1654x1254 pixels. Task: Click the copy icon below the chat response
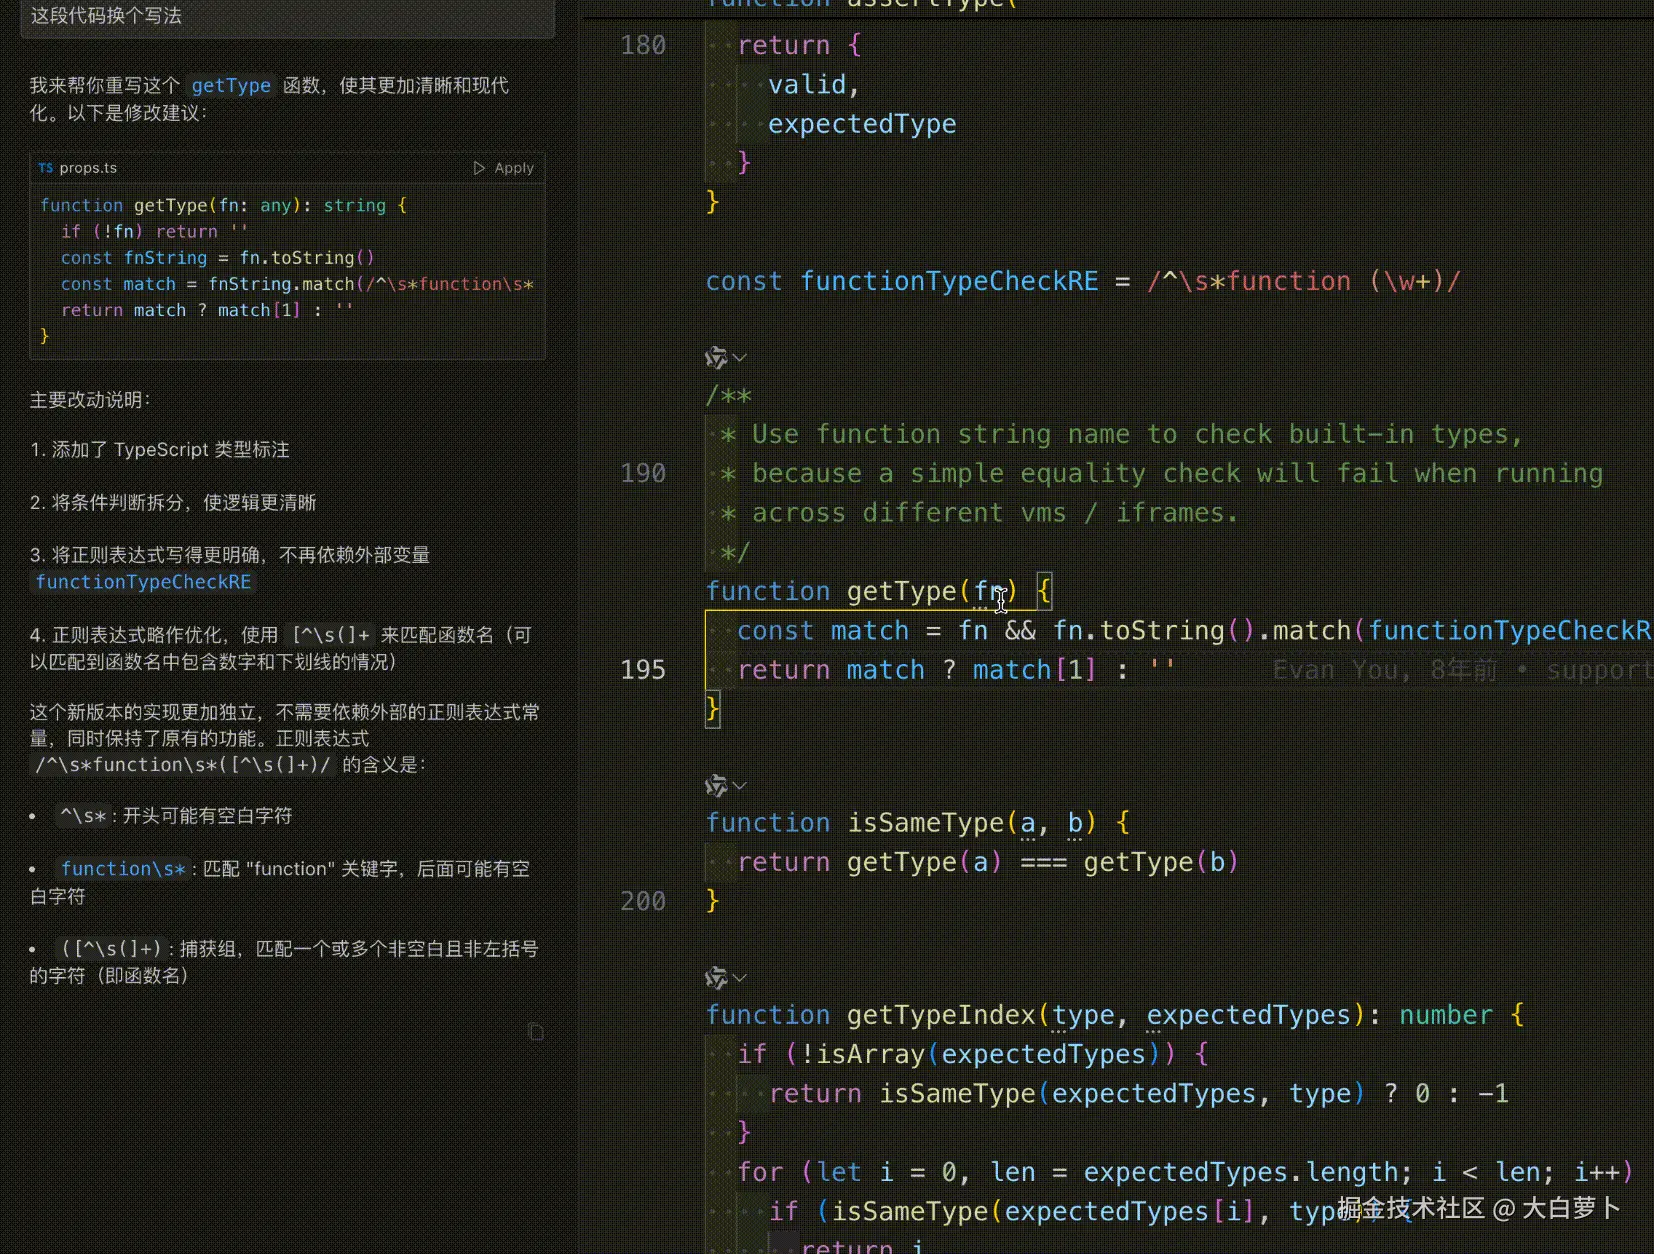click(537, 1032)
